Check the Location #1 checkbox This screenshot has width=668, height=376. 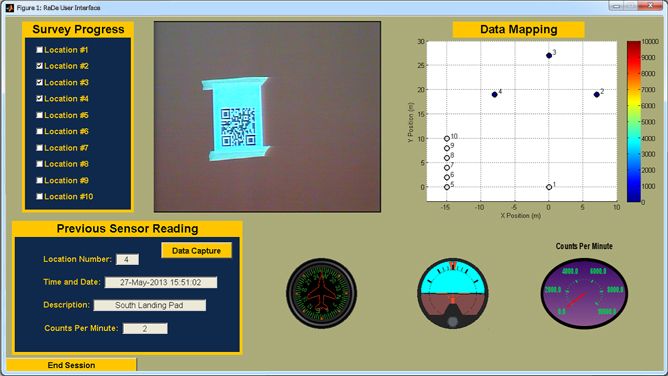coord(40,50)
